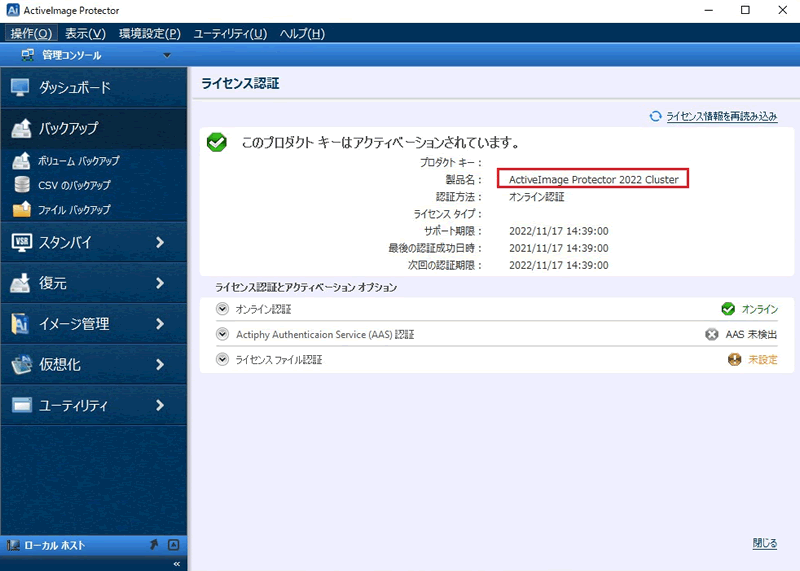This screenshot has height=571, width=800.
Task: Click the ライセンス情報を再読み込み link
Action: click(x=721, y=116)
